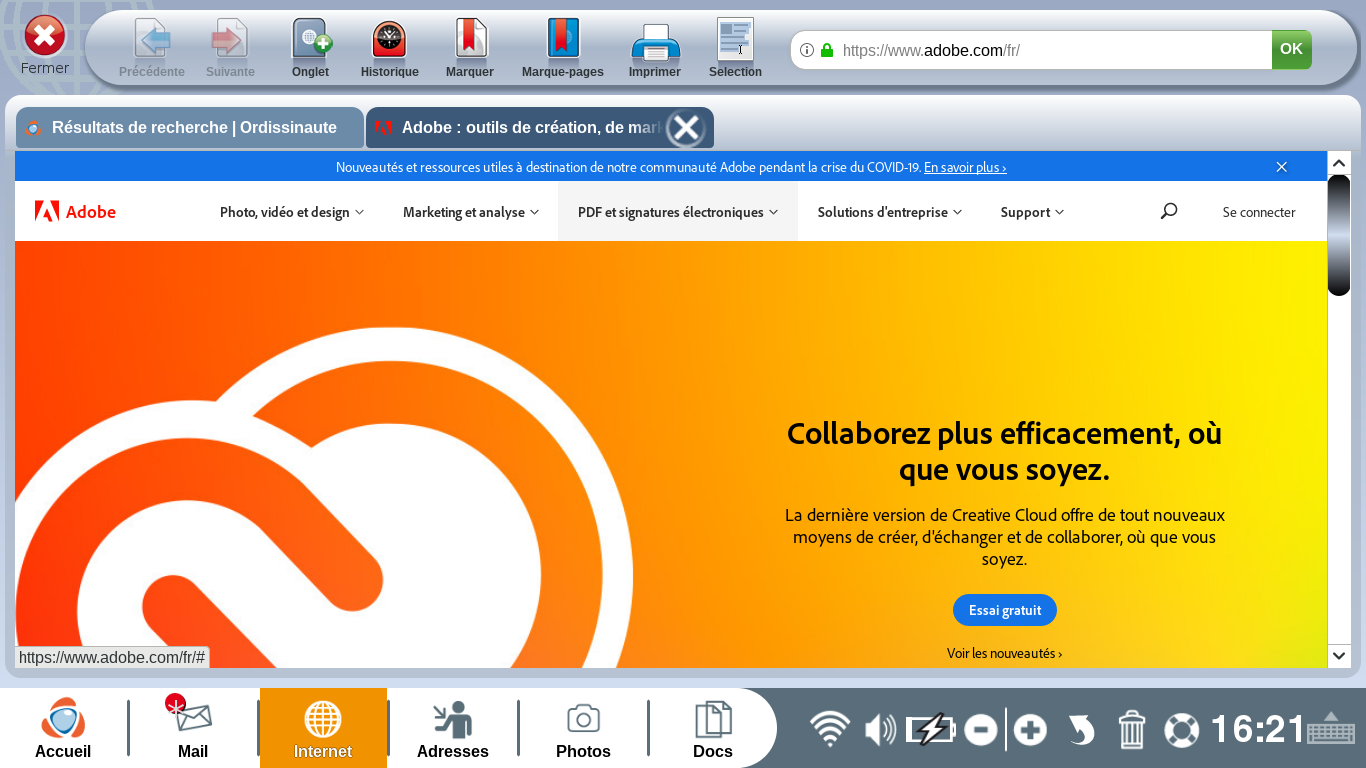Click the URL address field
This screenshot has height=768, width=1366.
(1050, 50)
